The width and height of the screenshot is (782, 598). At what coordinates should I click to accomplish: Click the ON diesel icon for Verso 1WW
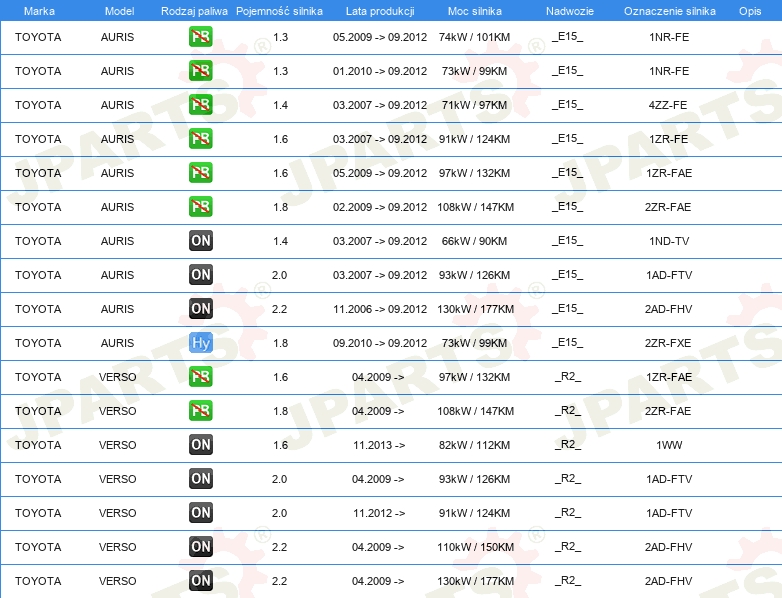200,444
